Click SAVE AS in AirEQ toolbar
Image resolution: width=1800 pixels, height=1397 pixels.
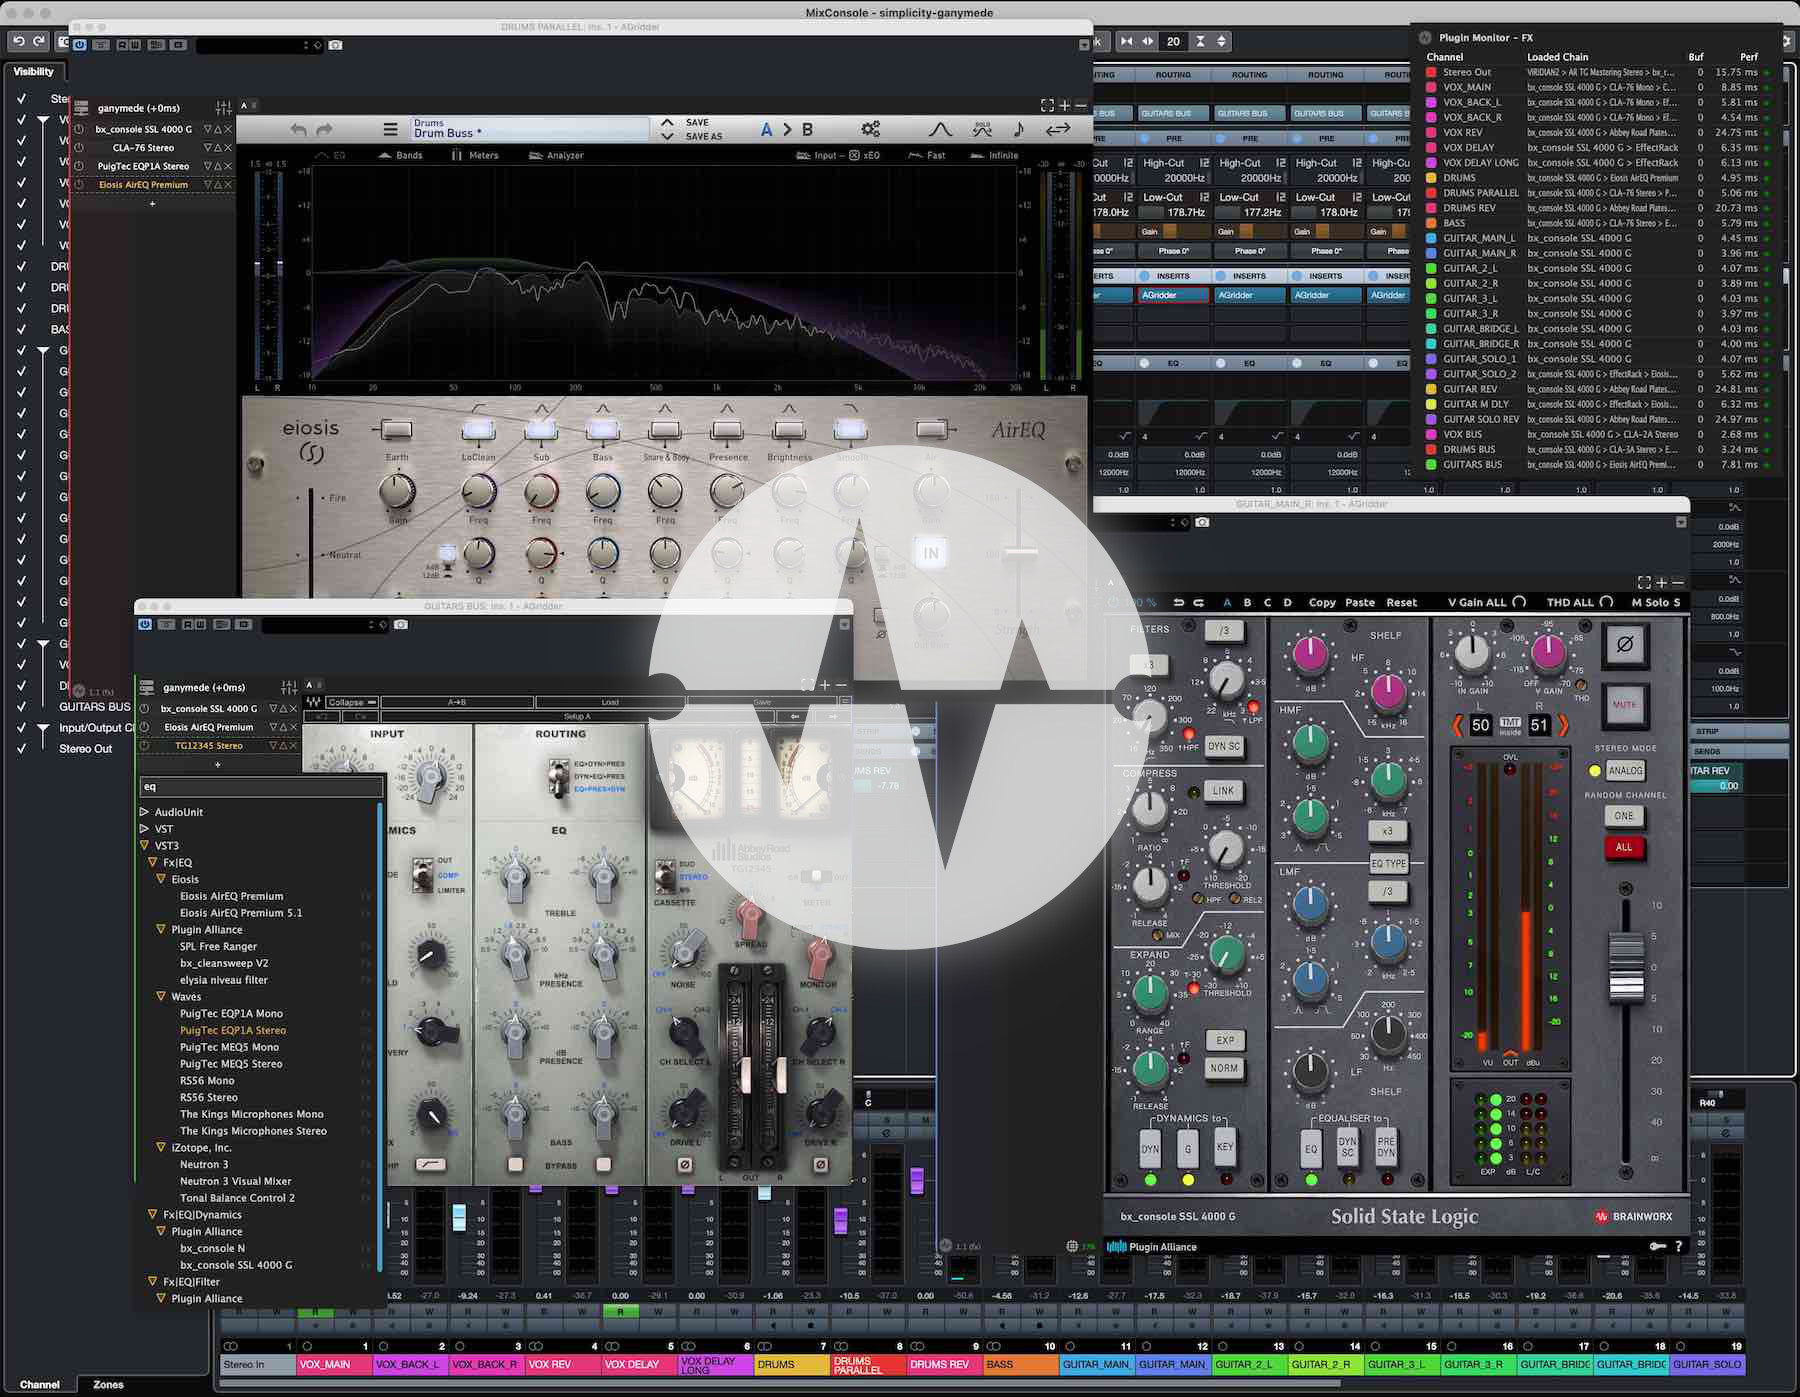click(704, 136)
